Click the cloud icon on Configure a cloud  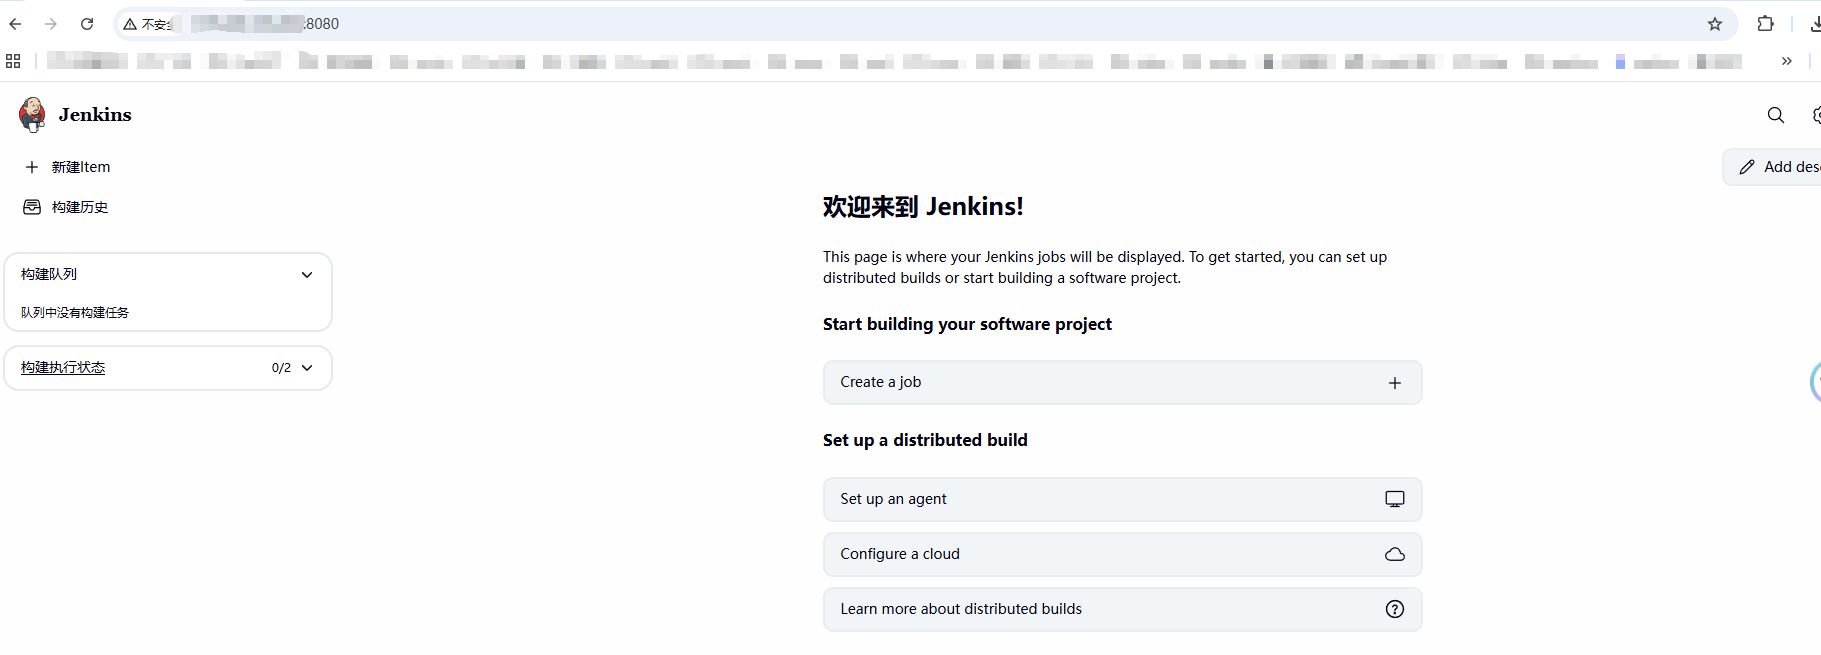1395,554
